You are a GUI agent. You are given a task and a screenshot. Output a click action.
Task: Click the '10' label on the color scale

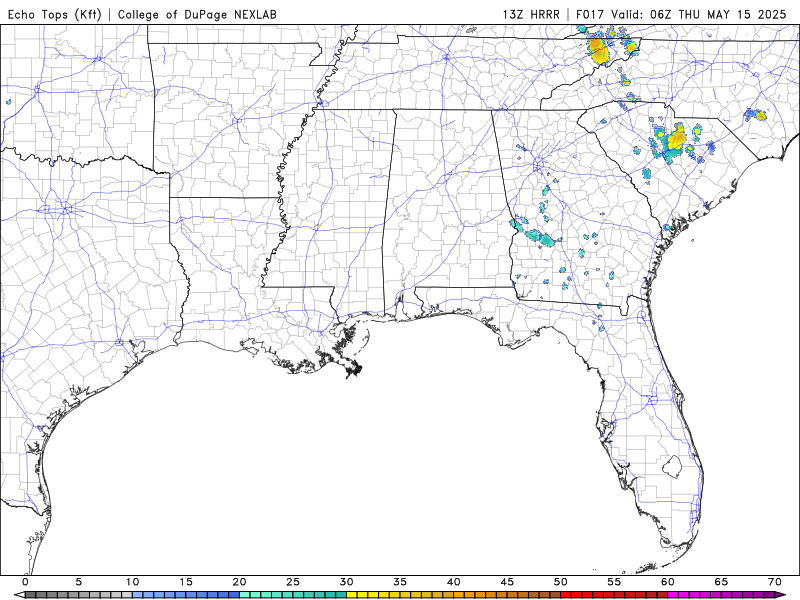click(x=132, y=582)
